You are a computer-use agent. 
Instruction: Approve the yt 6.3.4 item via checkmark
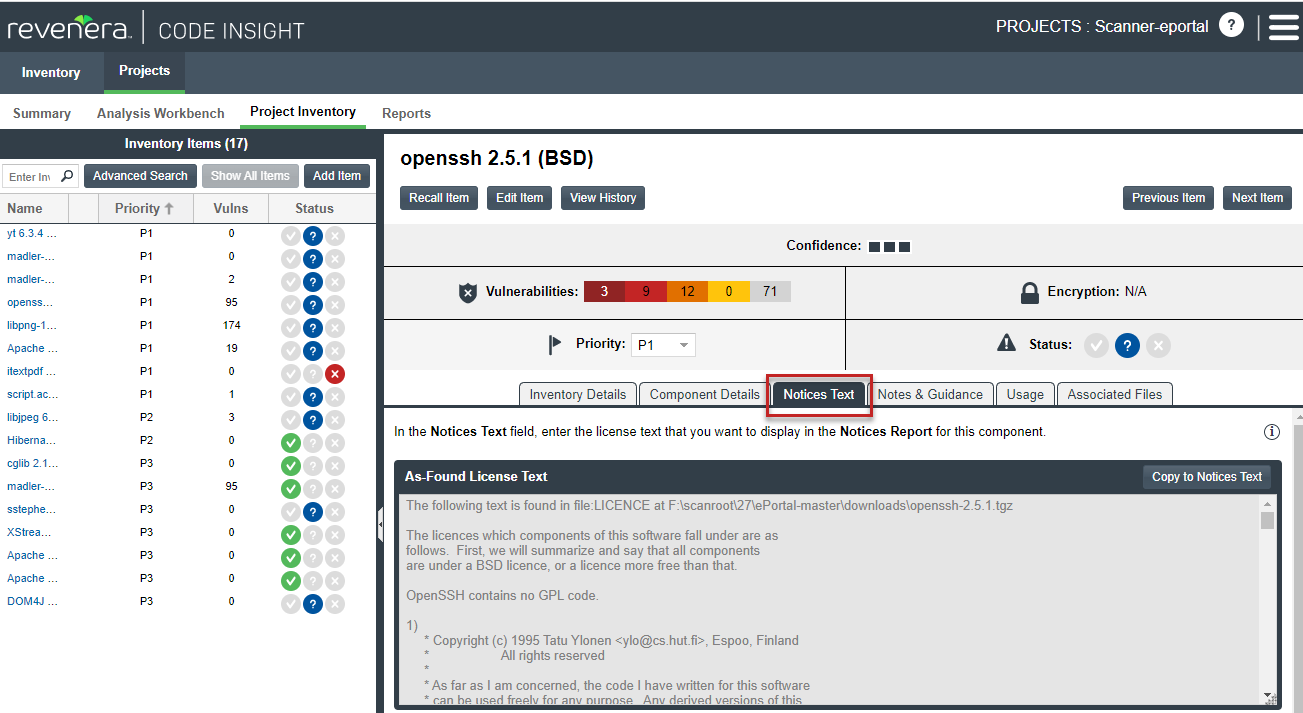coord(291,235)
